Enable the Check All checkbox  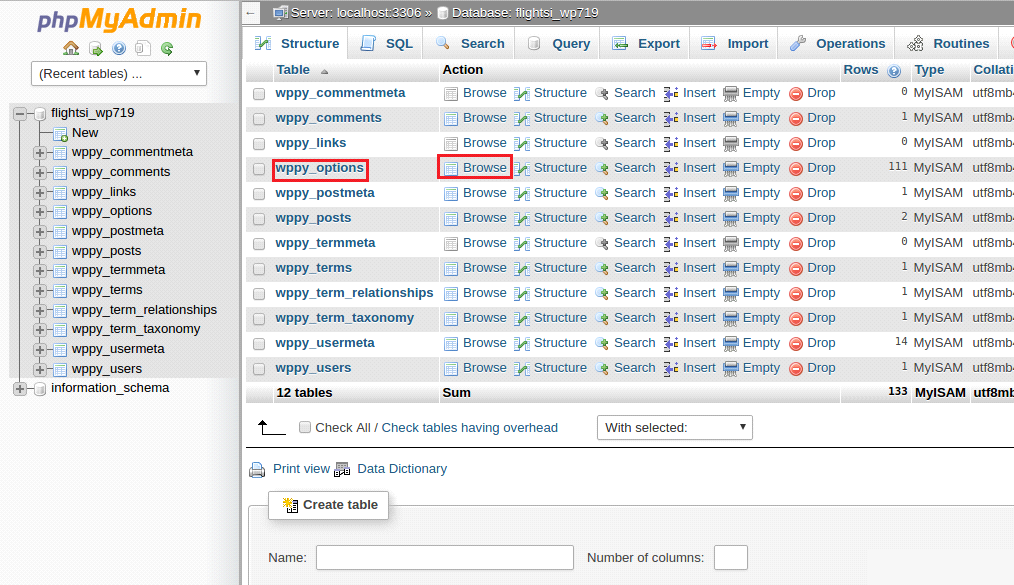[x=305, y=428]
